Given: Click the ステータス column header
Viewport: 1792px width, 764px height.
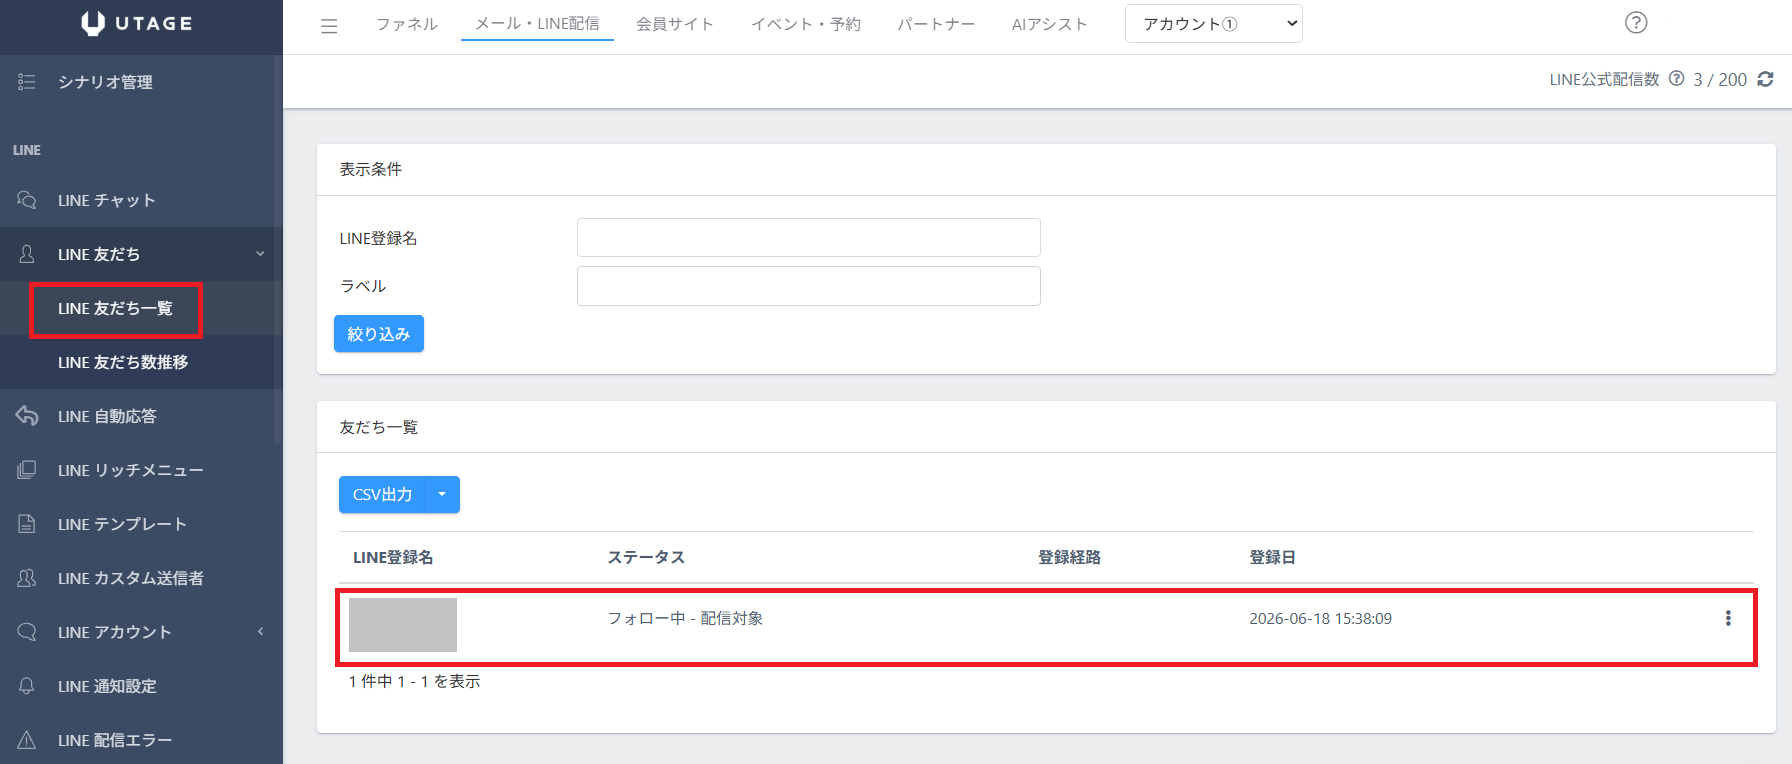Looking at the screenshot, I should click(646, 557).
